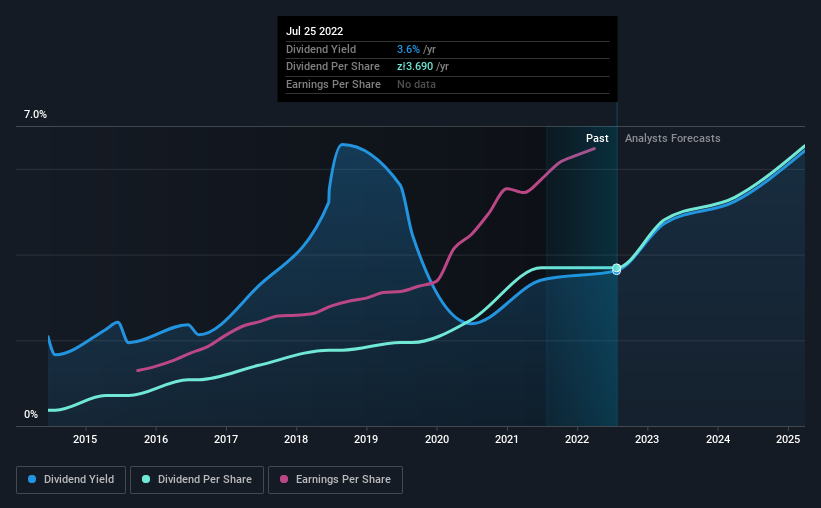Select the 2023 x-axis label
Image resolution: width=821 pixels, height=508 pixels.
647,439
